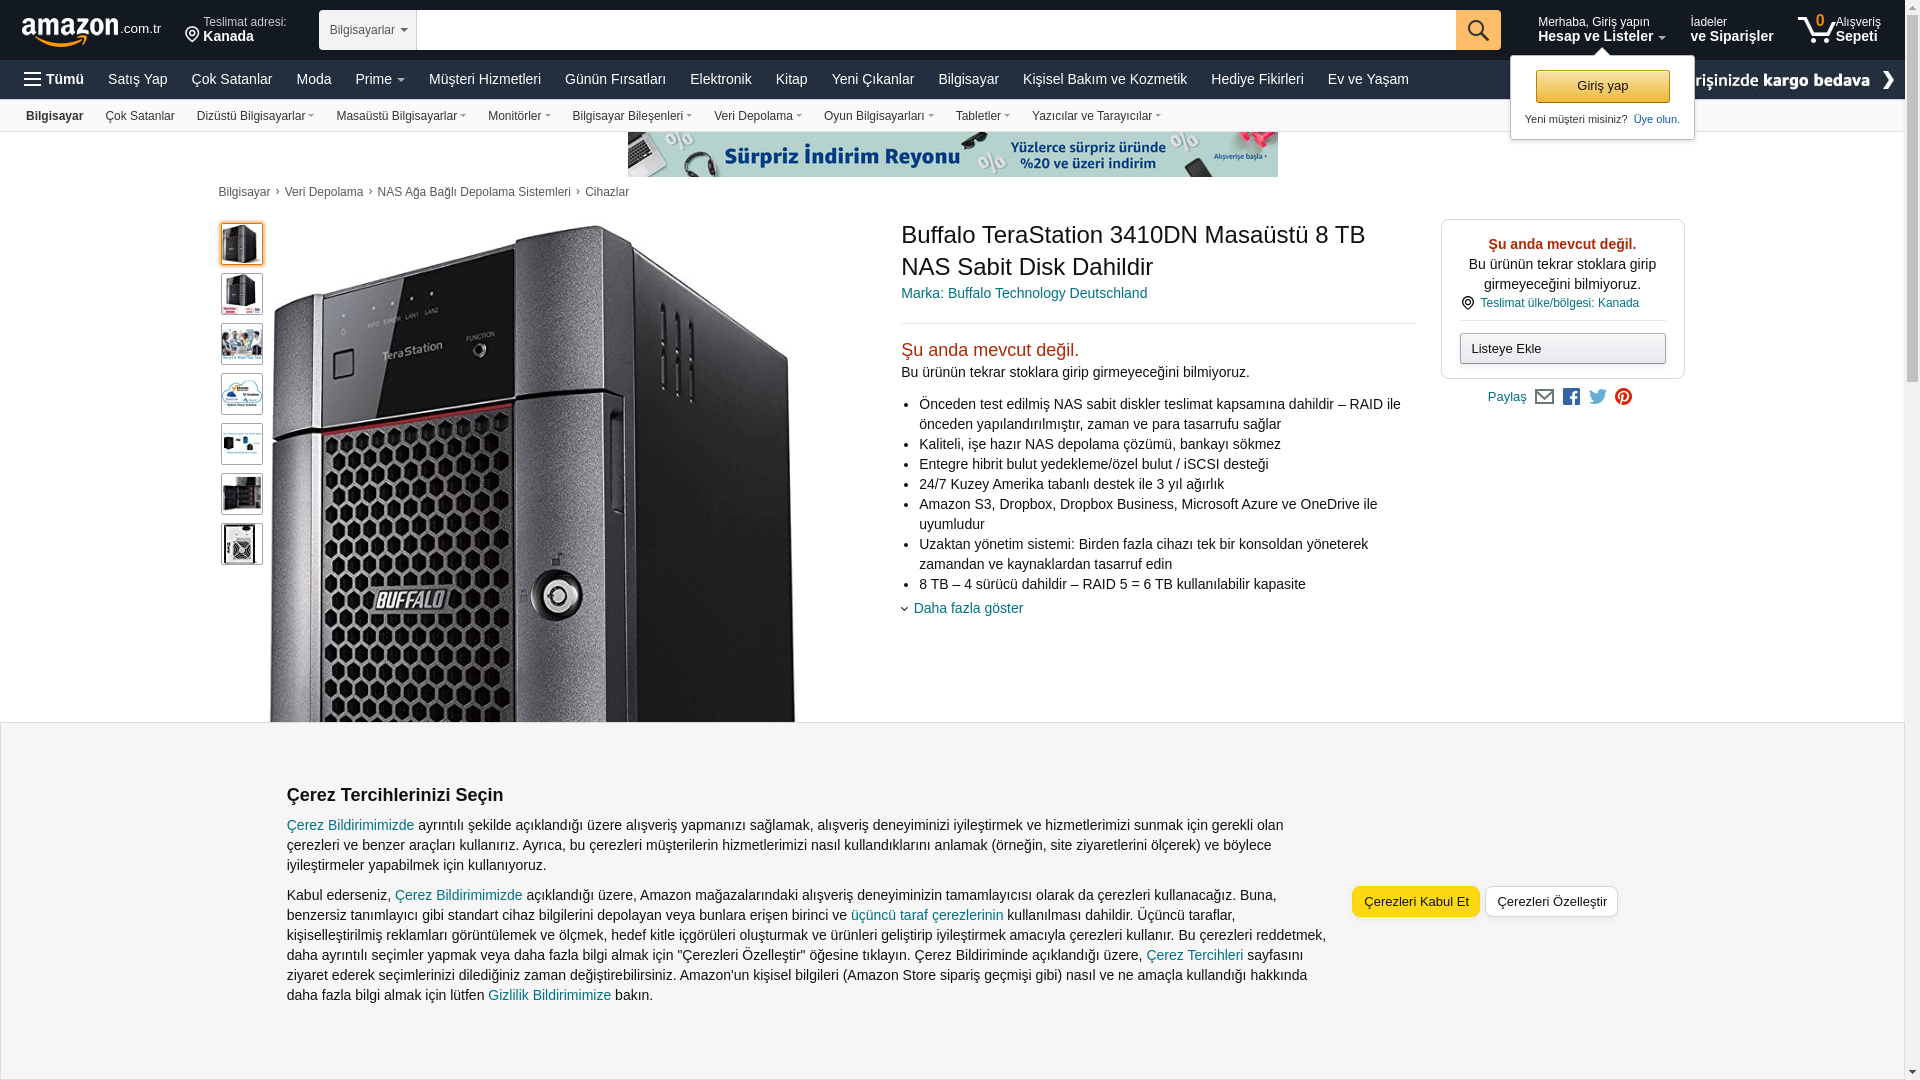
Task: Select the second product thumbnail
Action: 242,294
